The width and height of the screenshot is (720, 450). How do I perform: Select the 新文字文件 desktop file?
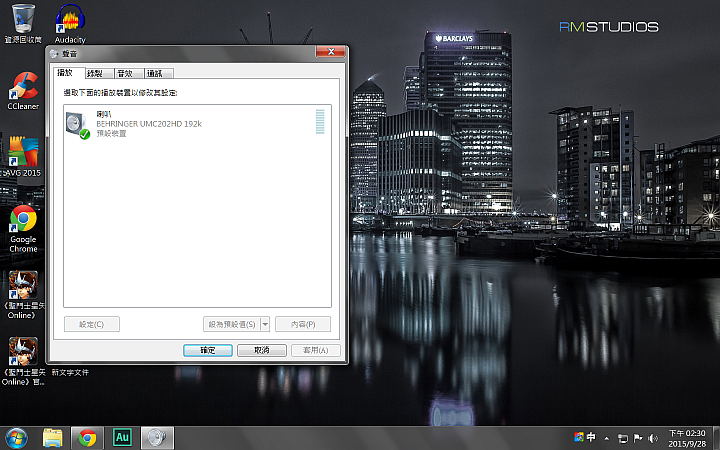point(70,372)
